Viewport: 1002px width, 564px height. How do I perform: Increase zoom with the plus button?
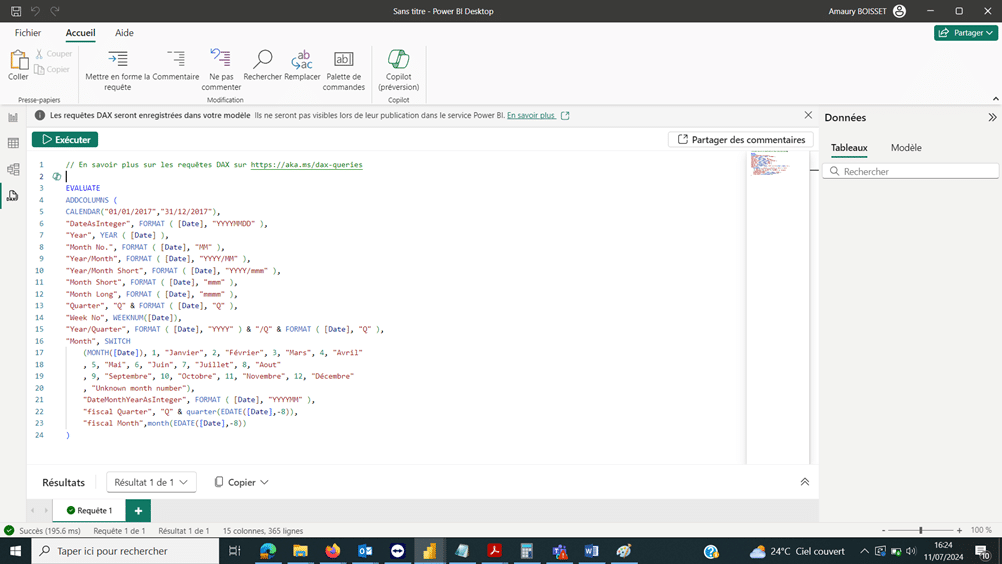(959, 530)
